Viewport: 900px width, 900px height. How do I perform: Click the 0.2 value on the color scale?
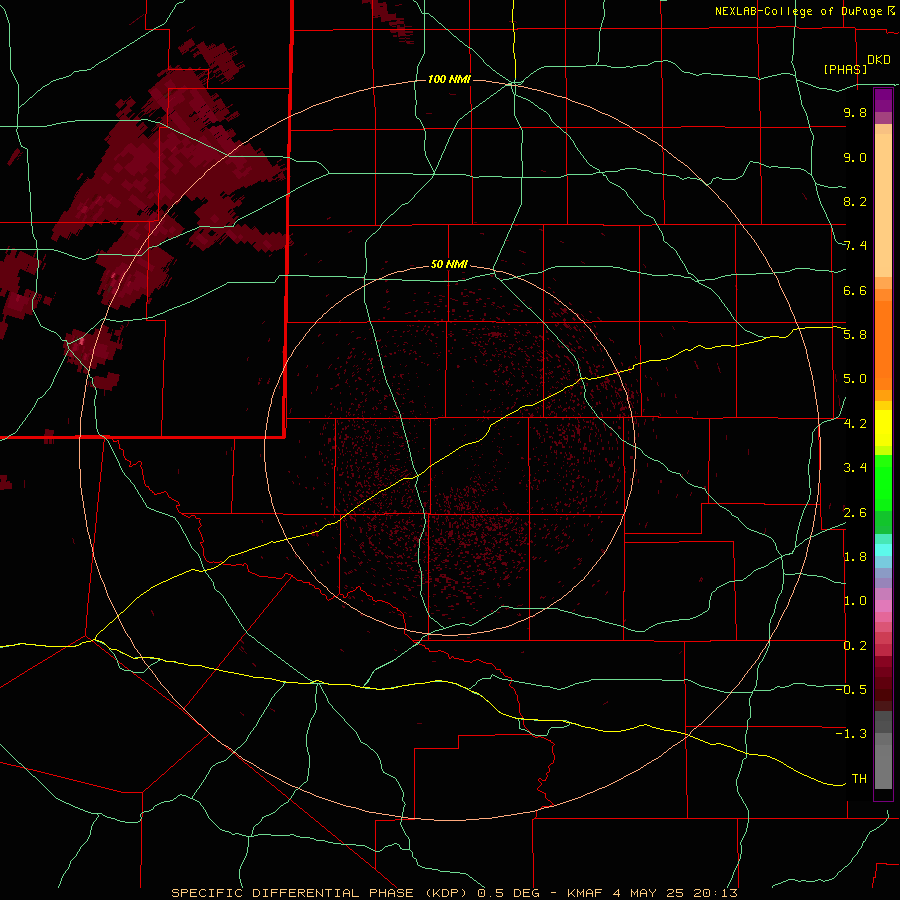pos(855,646)
